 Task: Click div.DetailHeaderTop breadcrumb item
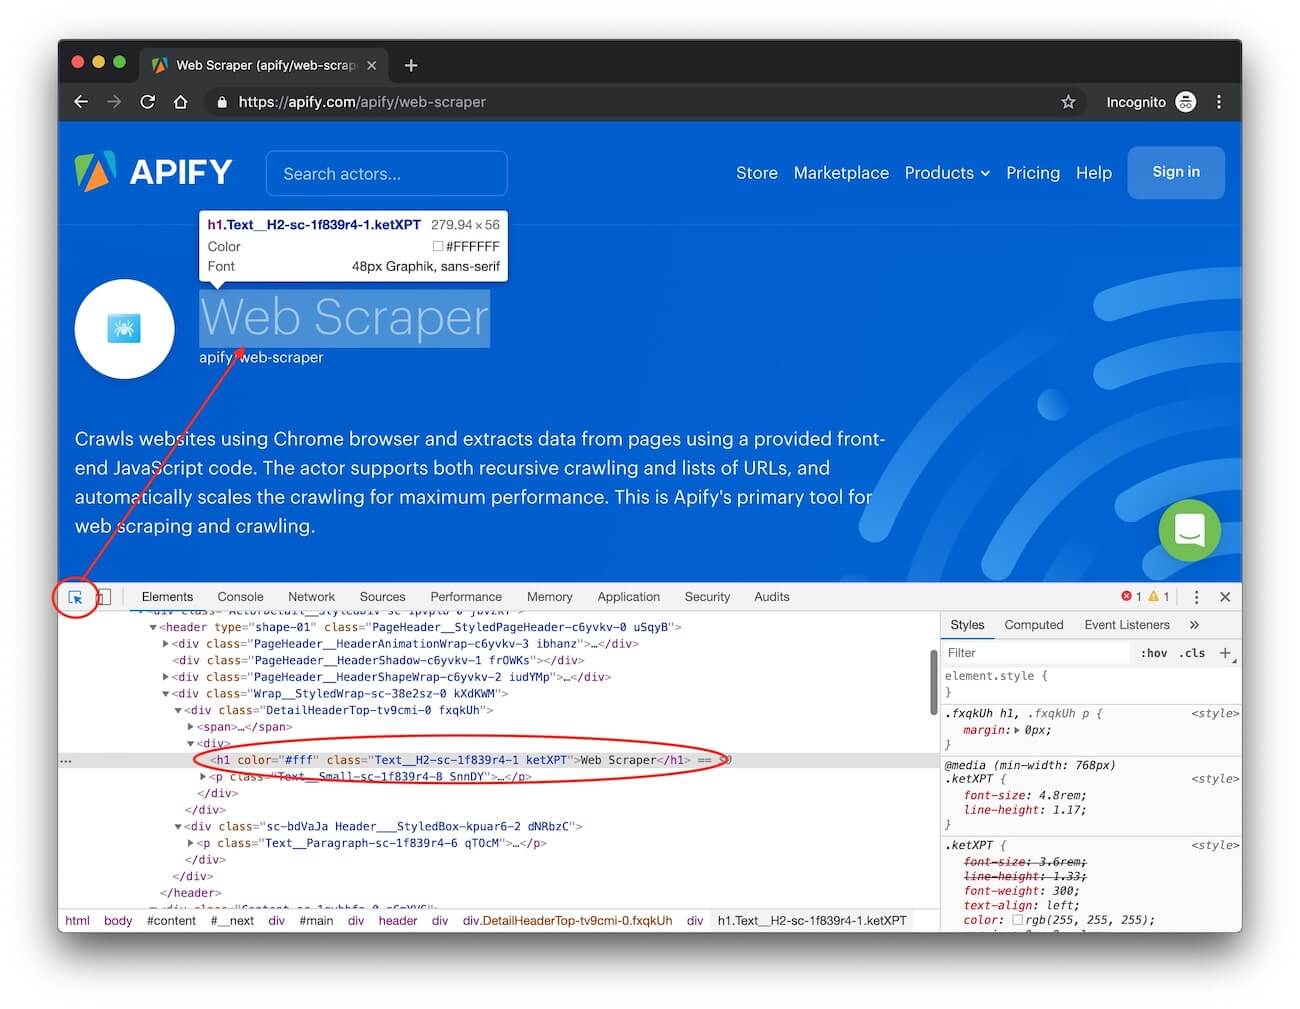point(567,921)
